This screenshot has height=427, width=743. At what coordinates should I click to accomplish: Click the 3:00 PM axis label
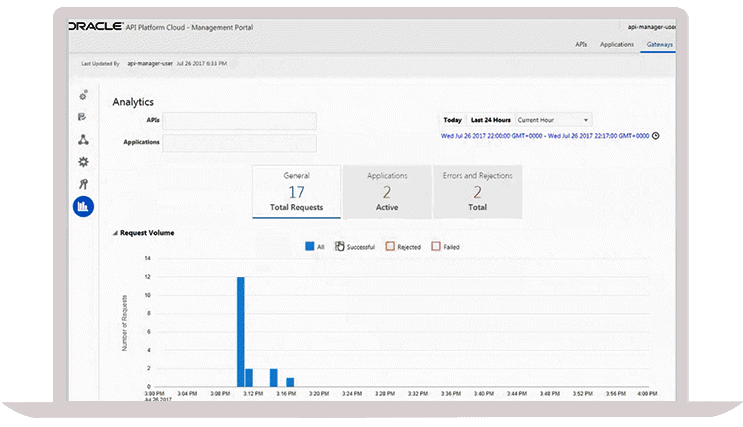(x=154, y=393)
